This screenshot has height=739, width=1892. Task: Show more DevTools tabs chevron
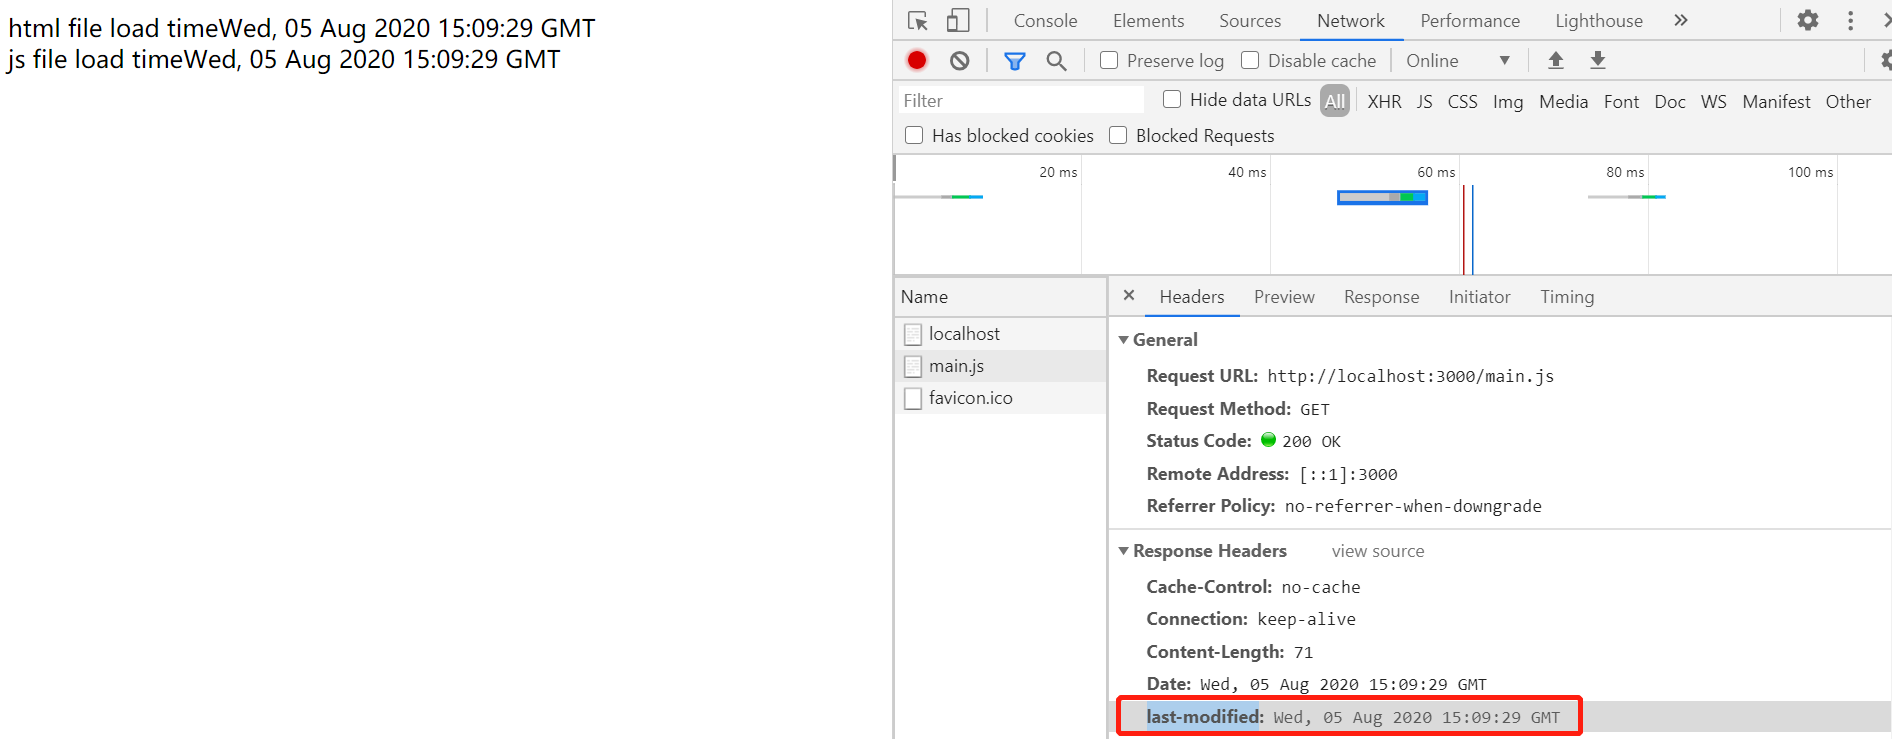tap(1680, 21)
